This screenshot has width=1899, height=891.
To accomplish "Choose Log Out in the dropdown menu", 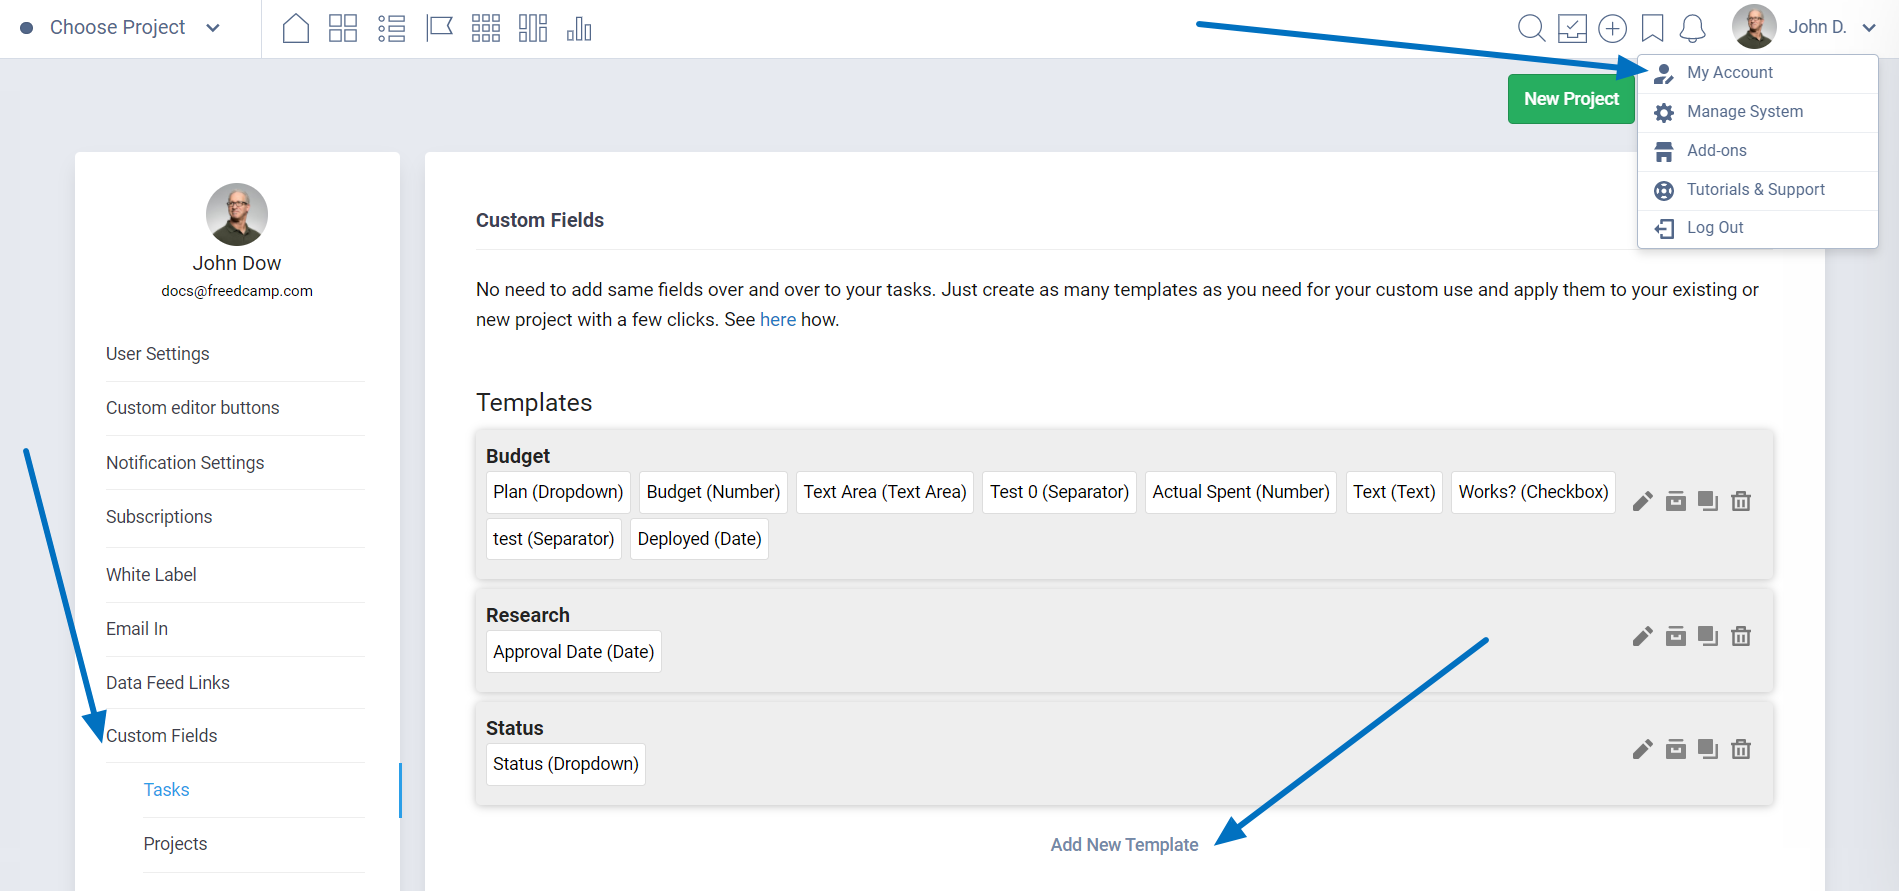I will [x=1714, y=228].
